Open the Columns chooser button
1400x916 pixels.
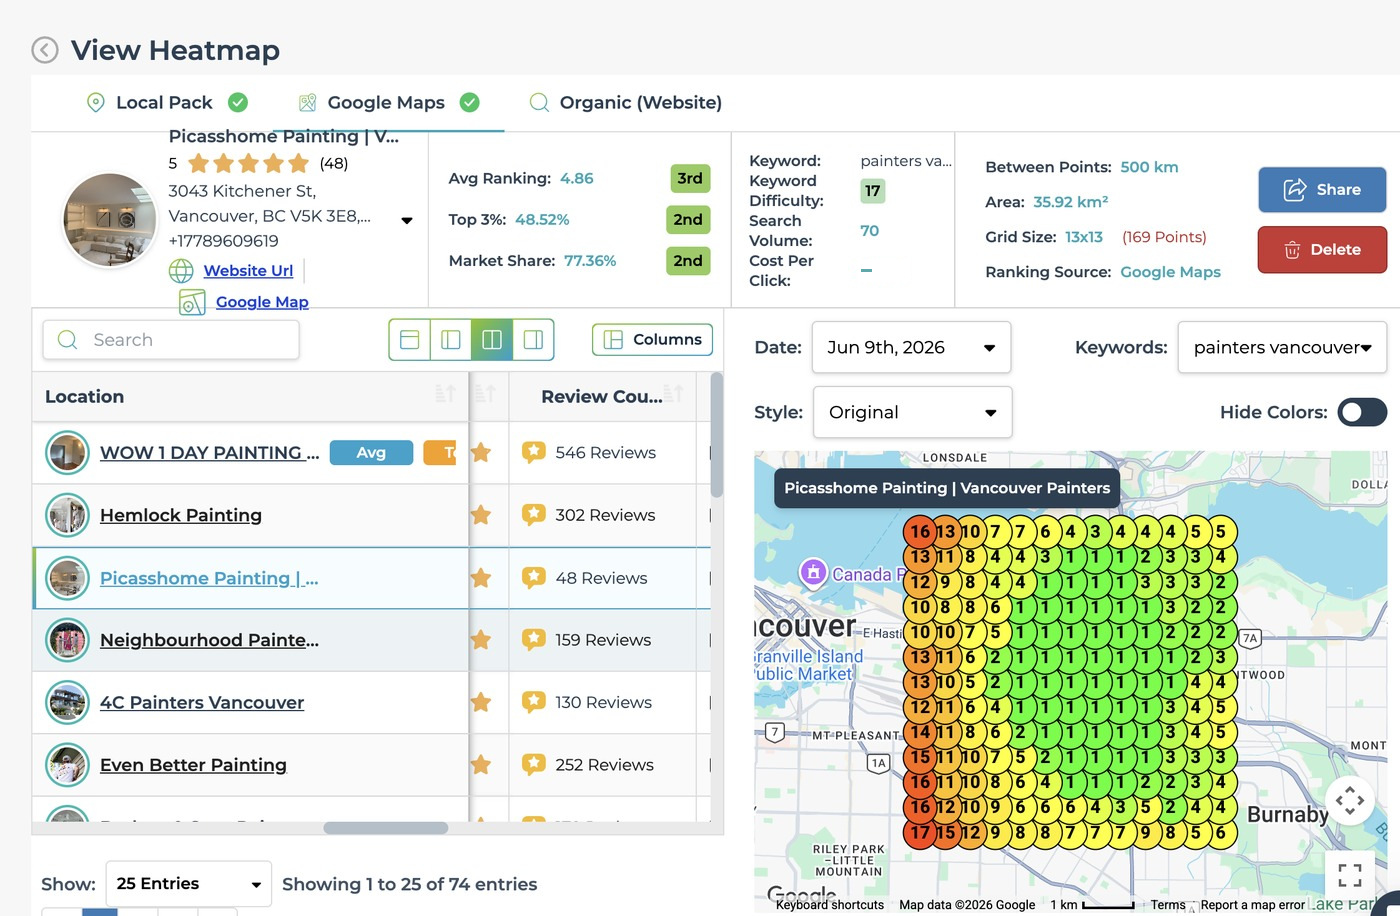pyautogui.click(x=652, y=340)
